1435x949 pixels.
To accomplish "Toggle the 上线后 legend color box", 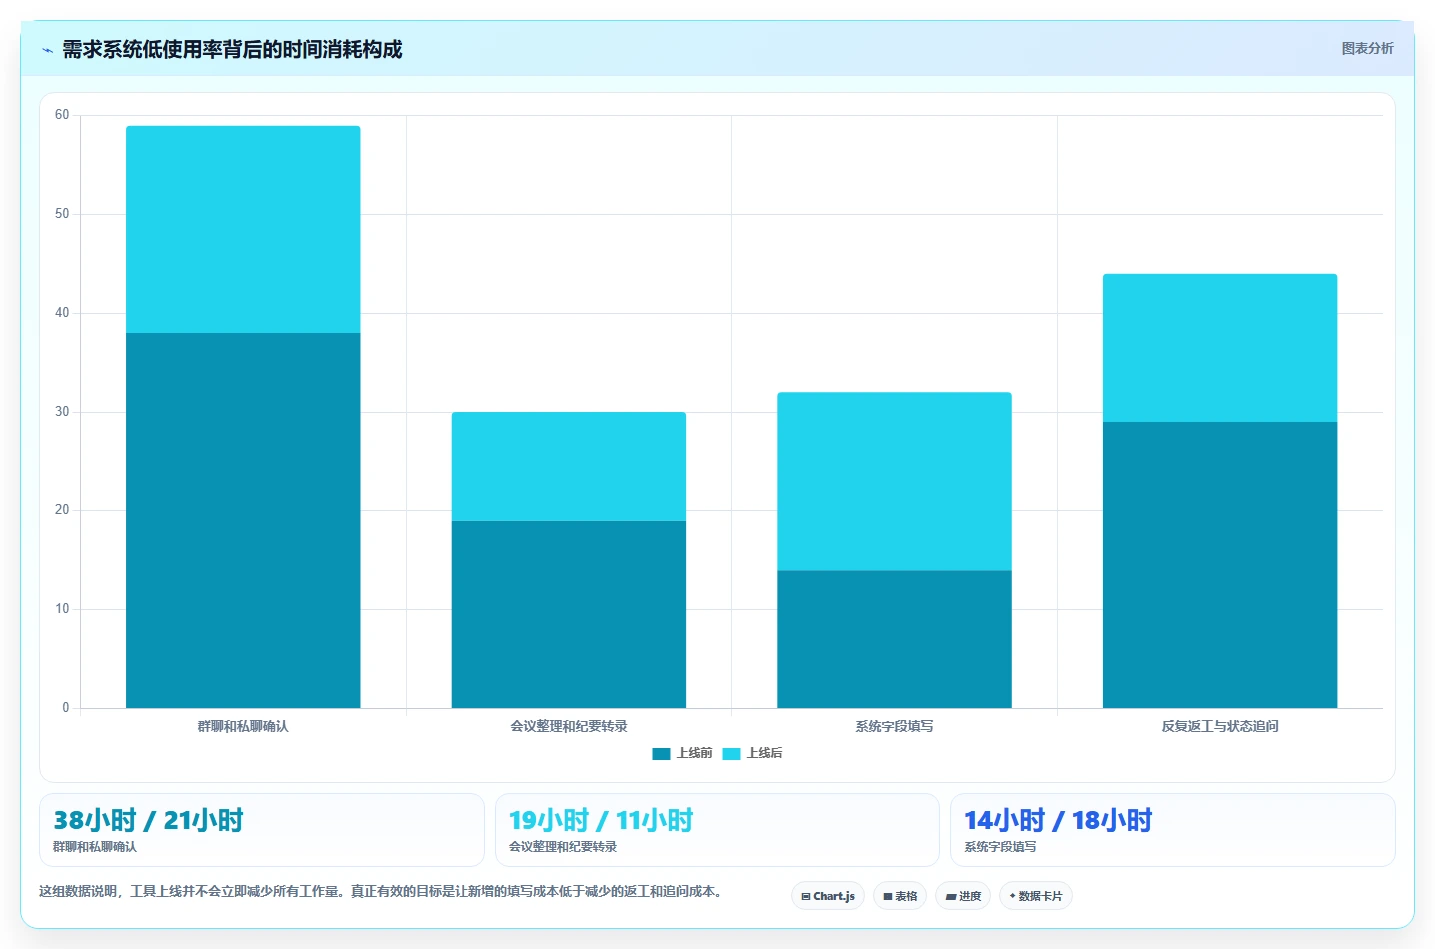I will click(x=731, y=754).
